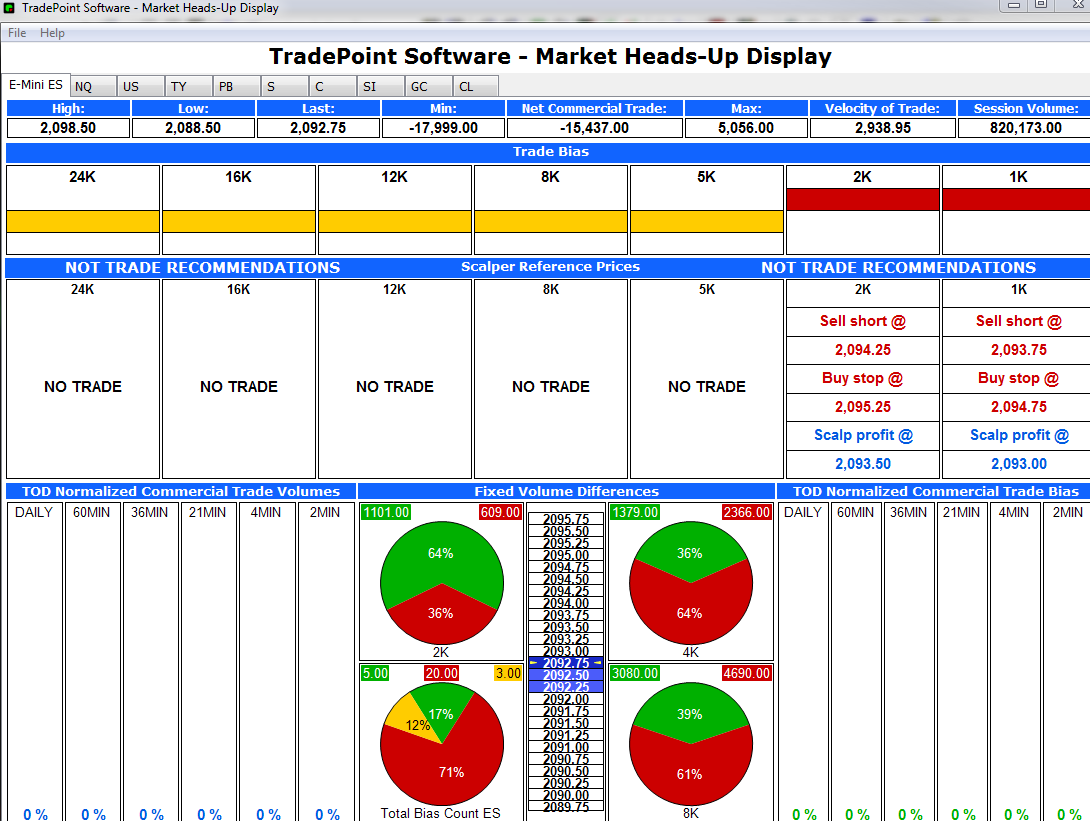Click the red 609.00 value above 2K pie
The image size is (1090, 821).
tap(500, 512)
